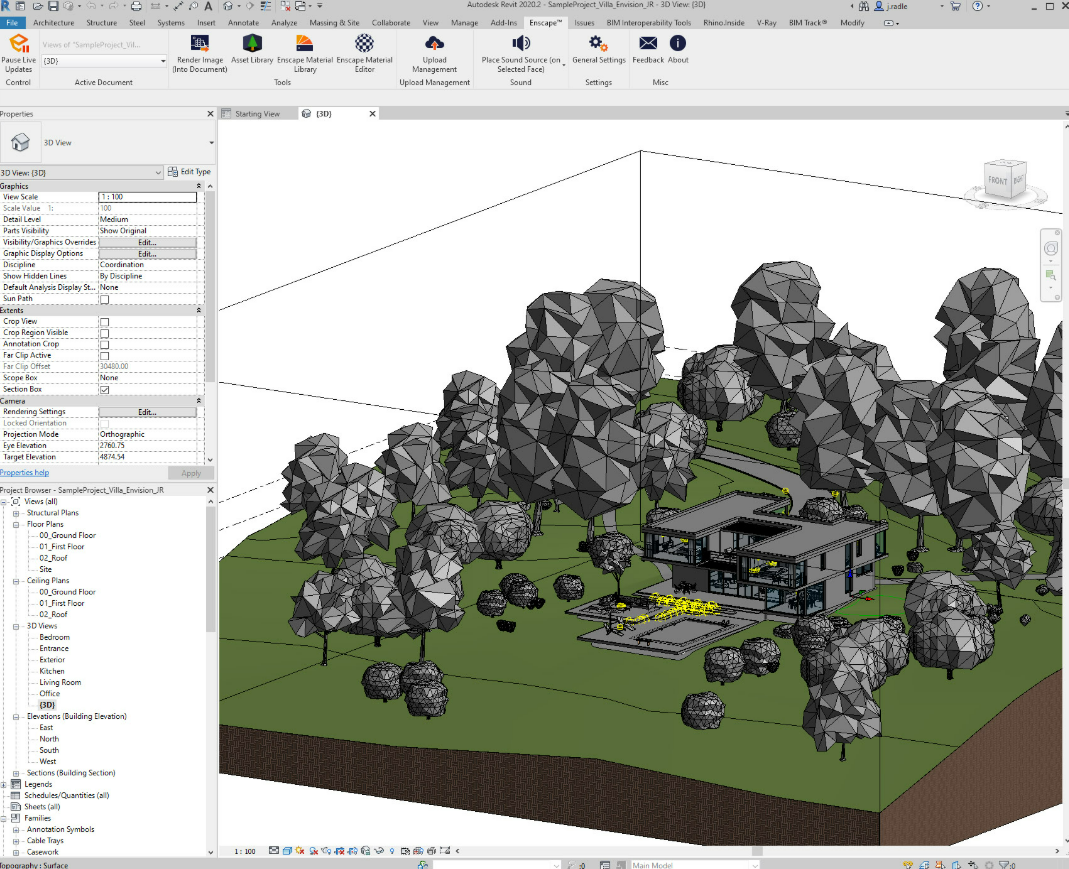Screen dimensions: 1069x869
Task: Toggle Crop Region Visible checkbox
Action: [104, 333]
